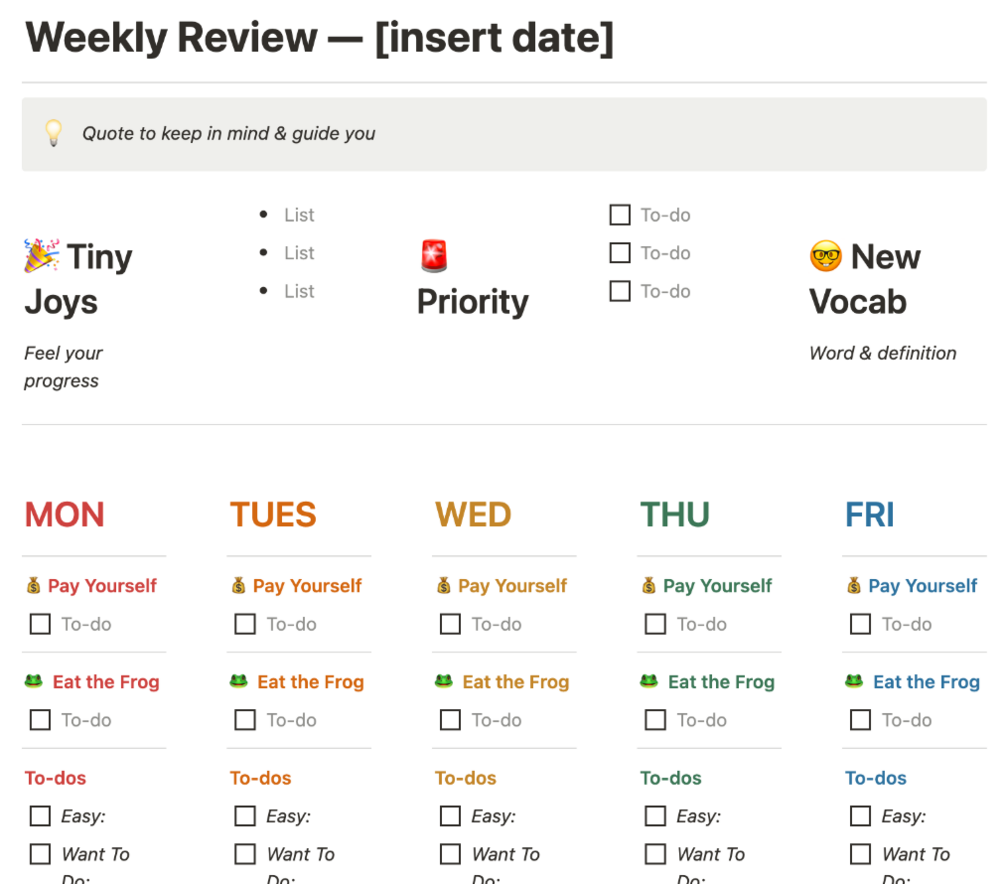Click the money bag icon under THU
Image resolution: width=1005 pixels, height=884 pixels.
[x=649, y=586]
